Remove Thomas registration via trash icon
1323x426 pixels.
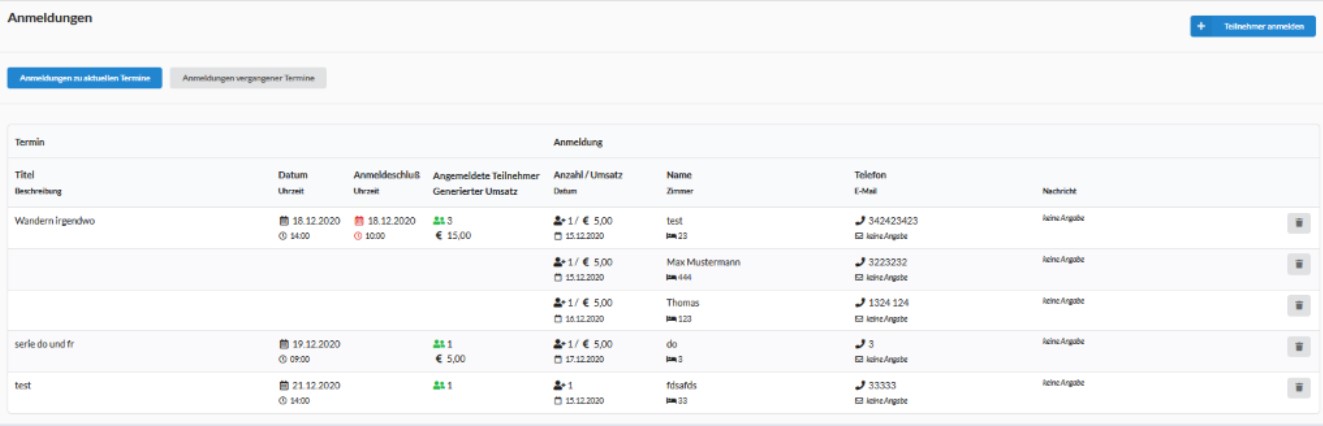click(1298, 306)
